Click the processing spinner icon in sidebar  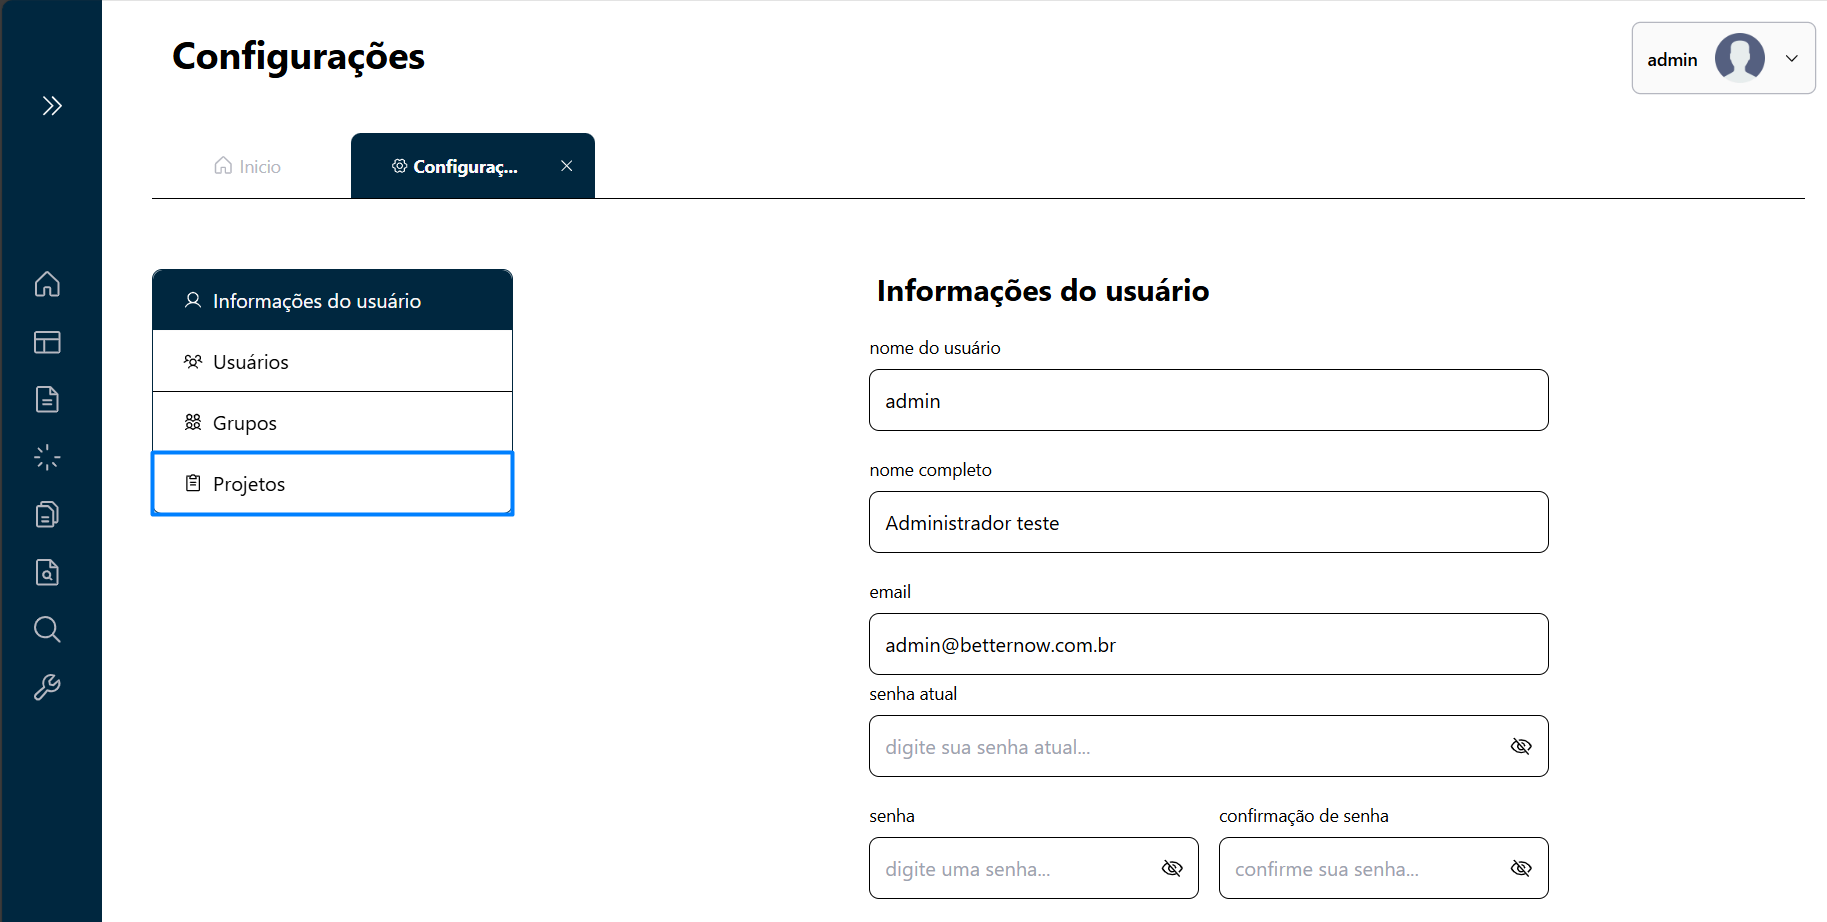[47, 457]
